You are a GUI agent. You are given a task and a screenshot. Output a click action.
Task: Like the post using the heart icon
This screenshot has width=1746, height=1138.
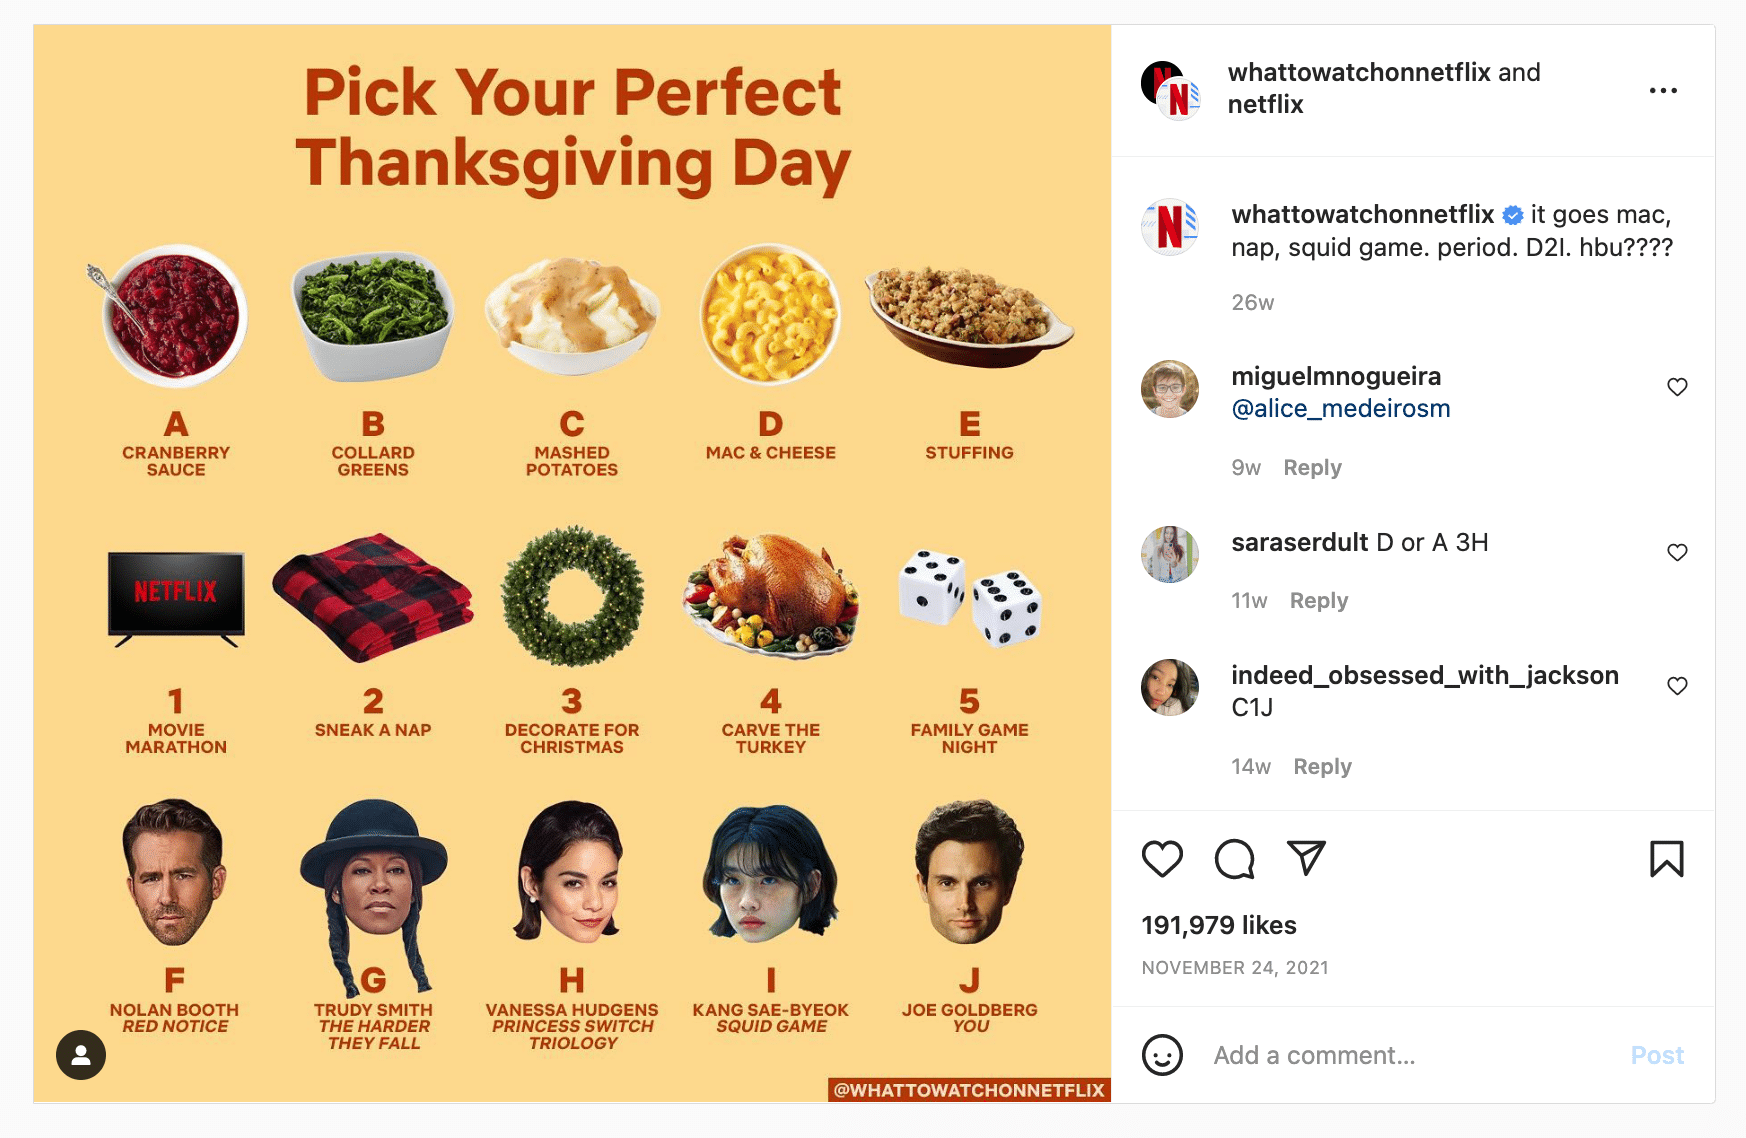(1162, 858)
